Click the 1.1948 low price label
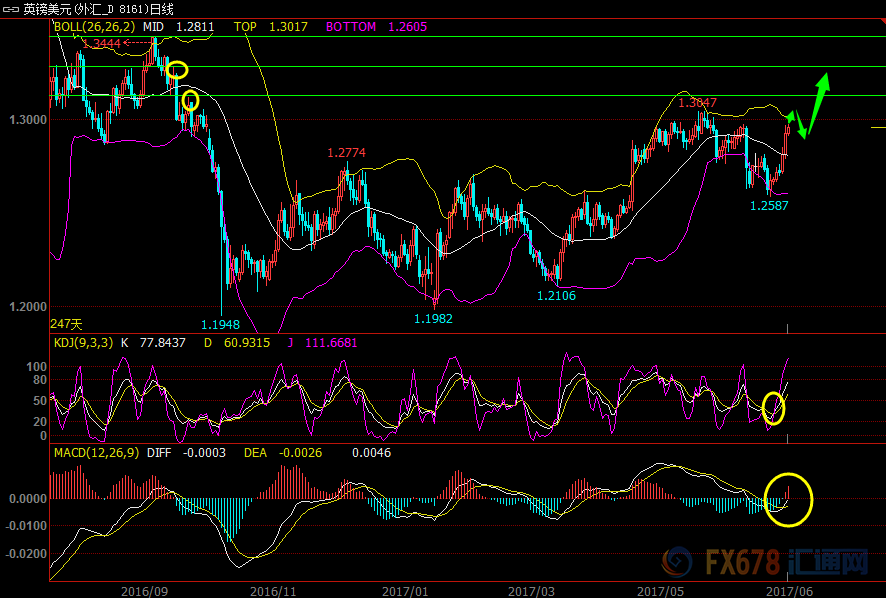Image resolution: width=886 pixels, height=598 pixels. (x=220, y=324)
